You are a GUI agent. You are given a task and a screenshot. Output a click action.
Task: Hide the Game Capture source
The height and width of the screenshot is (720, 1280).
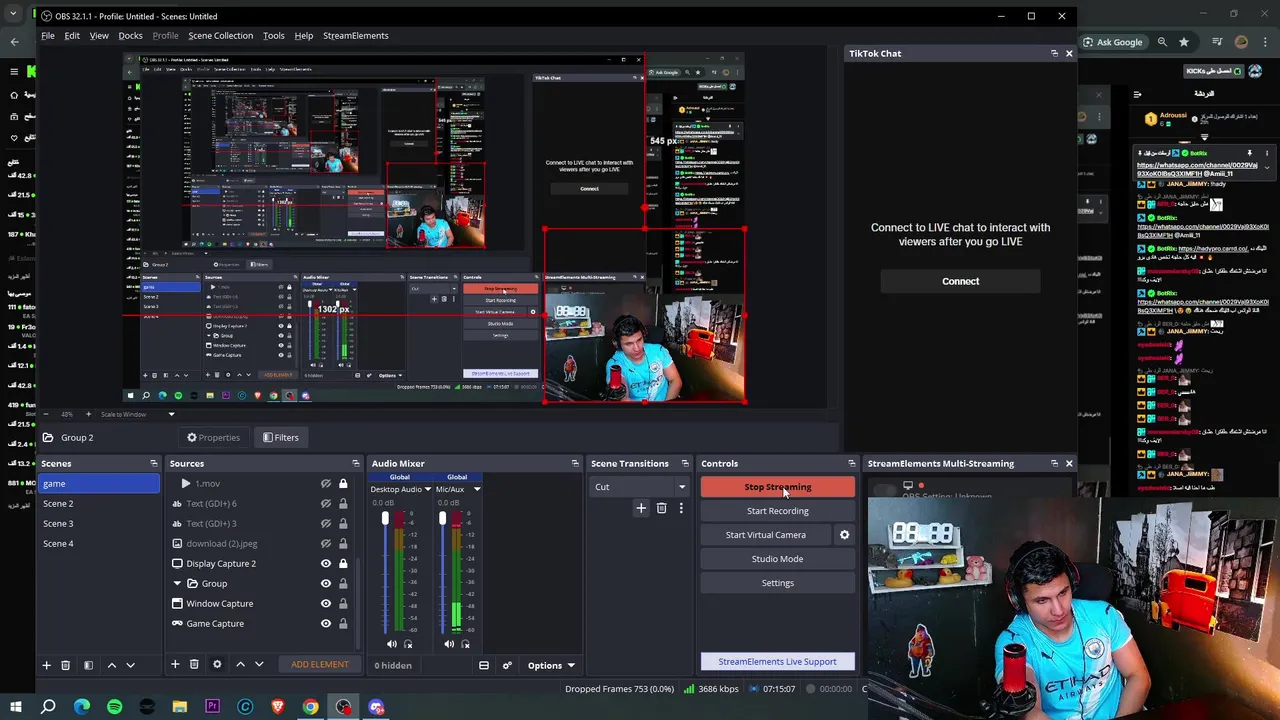[326, 623]
